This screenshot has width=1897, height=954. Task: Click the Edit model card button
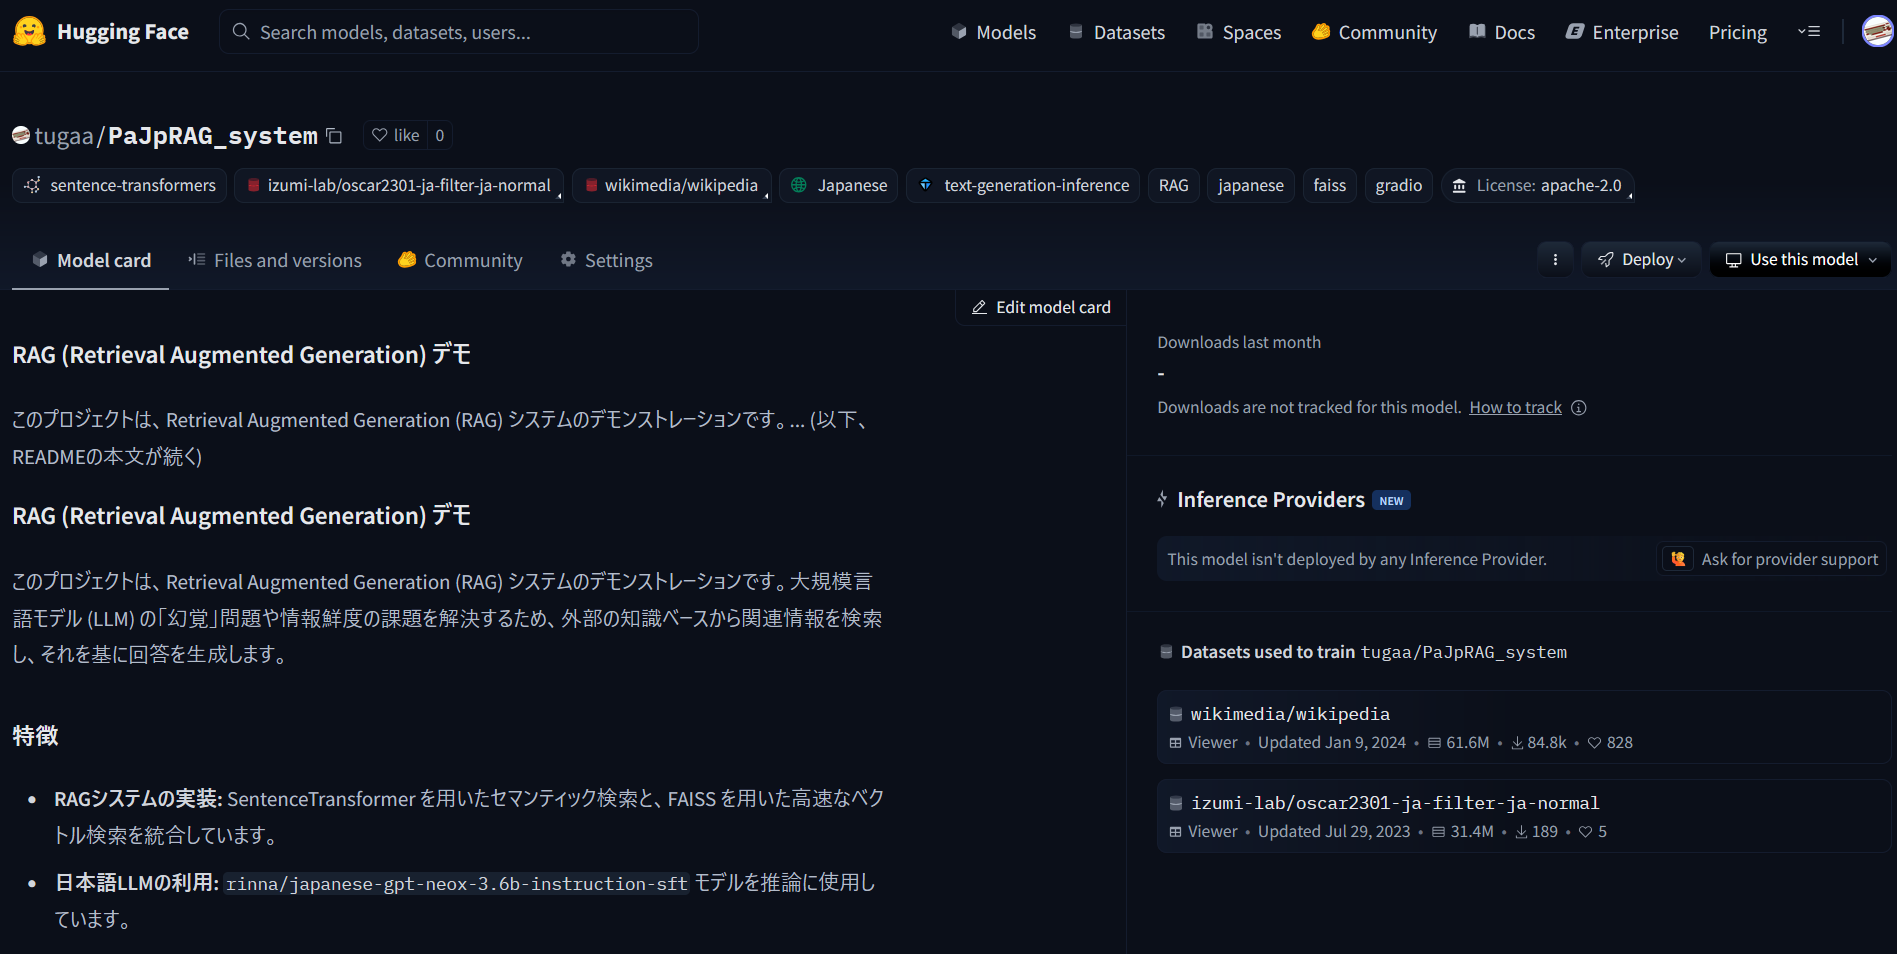coord(1041,308)
